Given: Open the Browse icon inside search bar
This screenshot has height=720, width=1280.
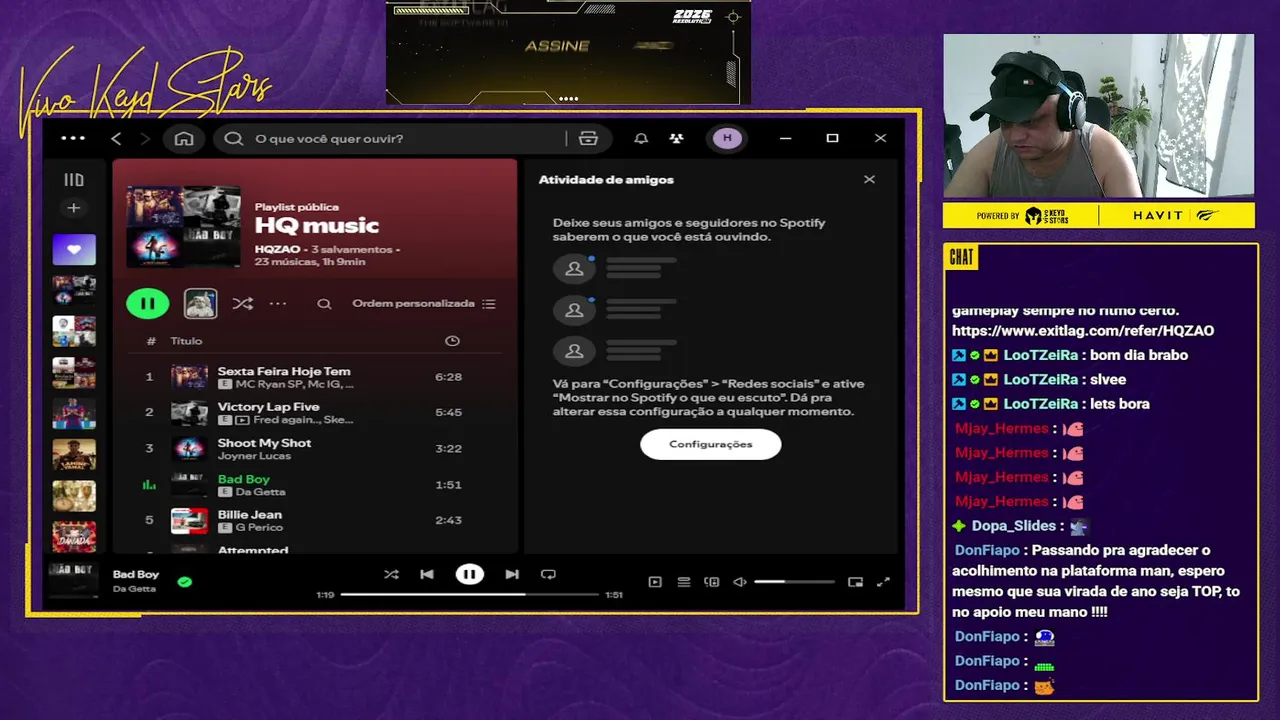Looking at the screenshot, I should click(588, 139).
